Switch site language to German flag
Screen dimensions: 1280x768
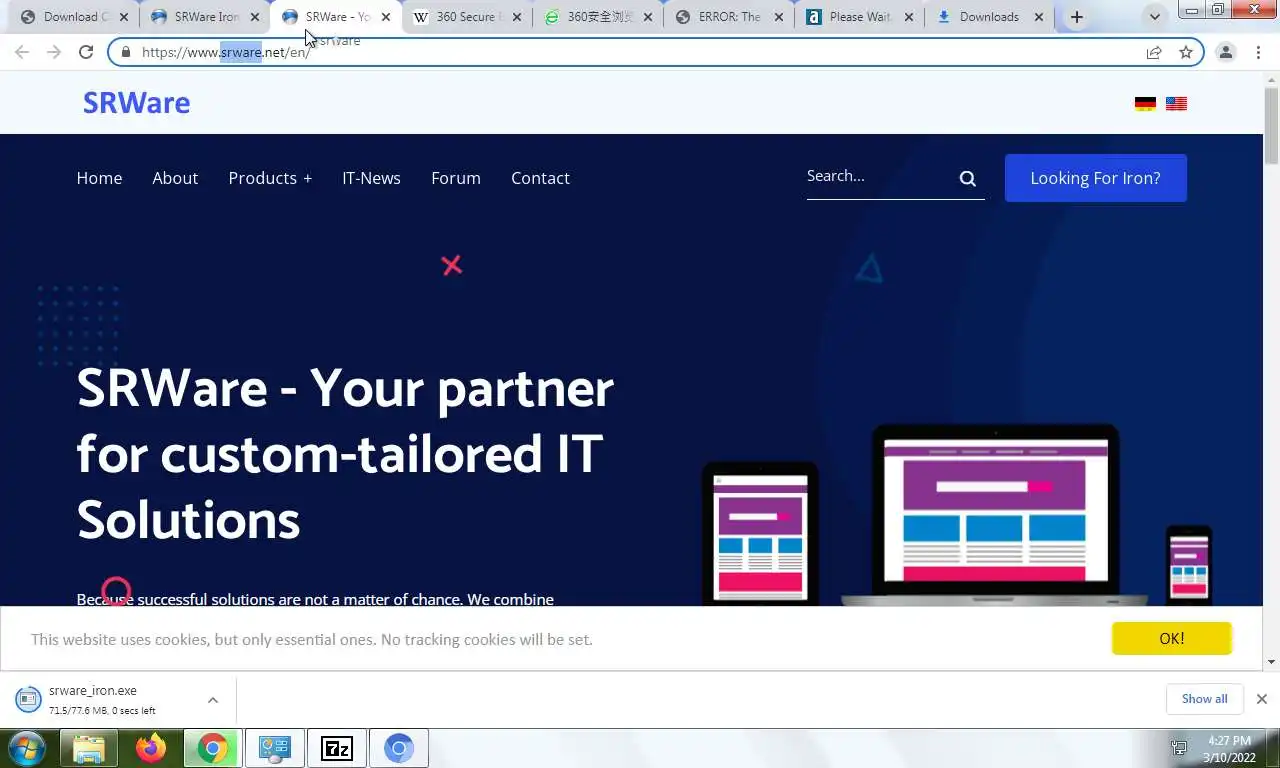click(1145, 103)
